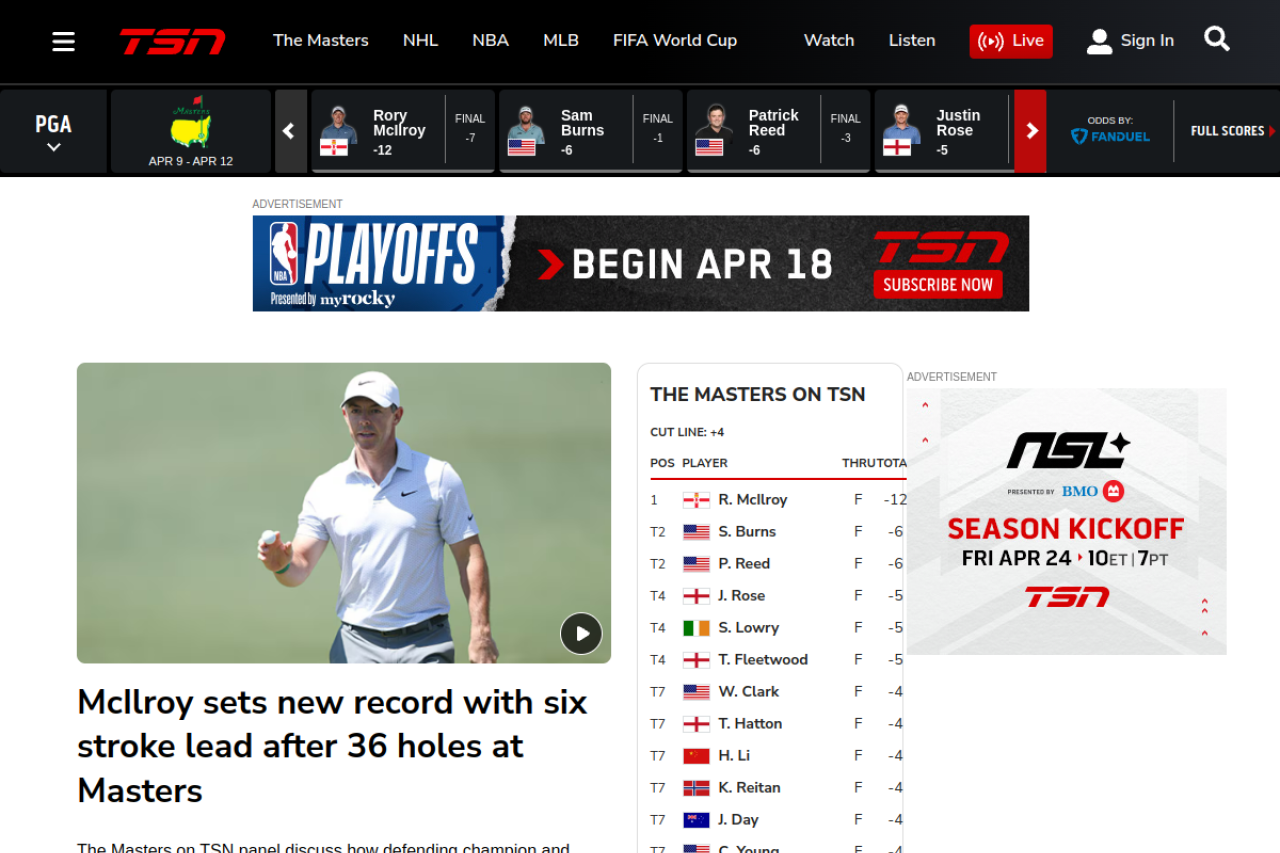Open the search magnifier icon

coord(1216,40)
